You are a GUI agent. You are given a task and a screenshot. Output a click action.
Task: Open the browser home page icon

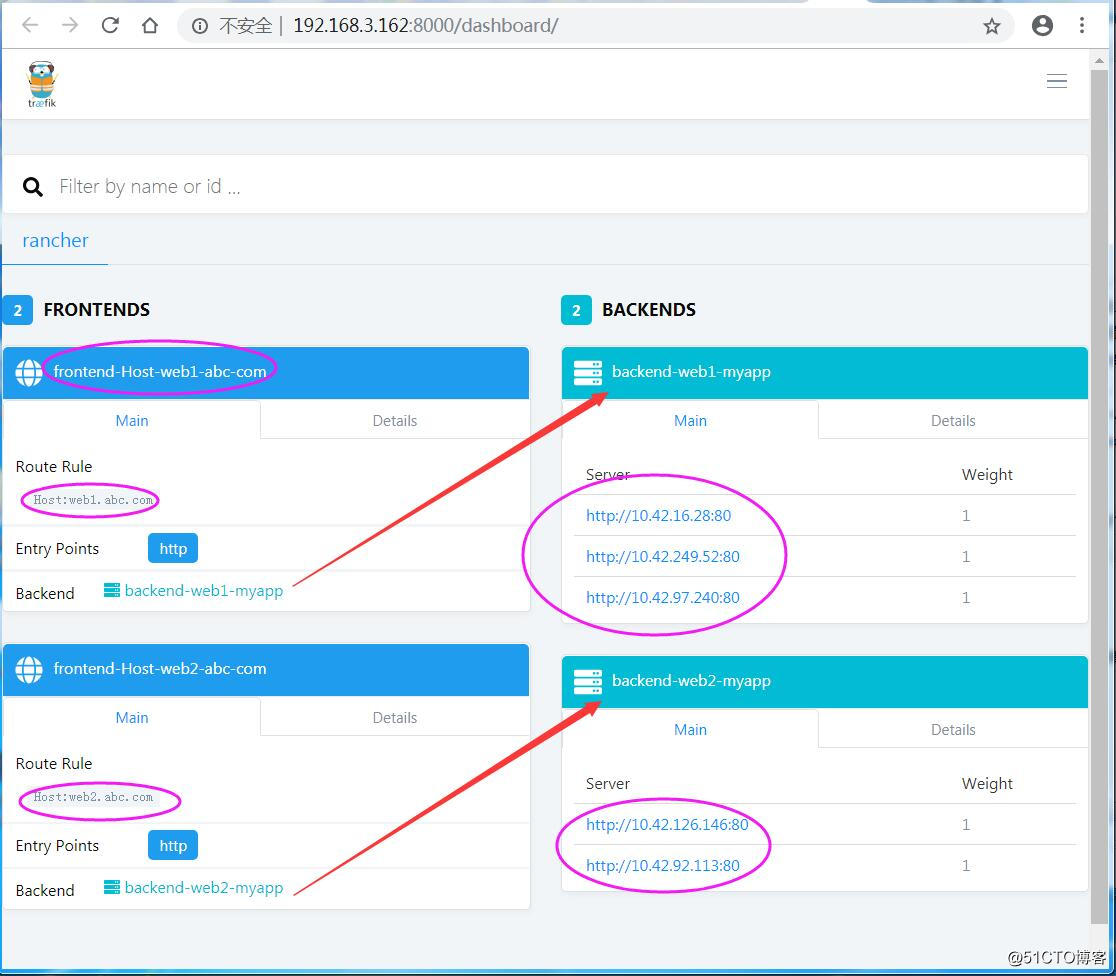149,26
